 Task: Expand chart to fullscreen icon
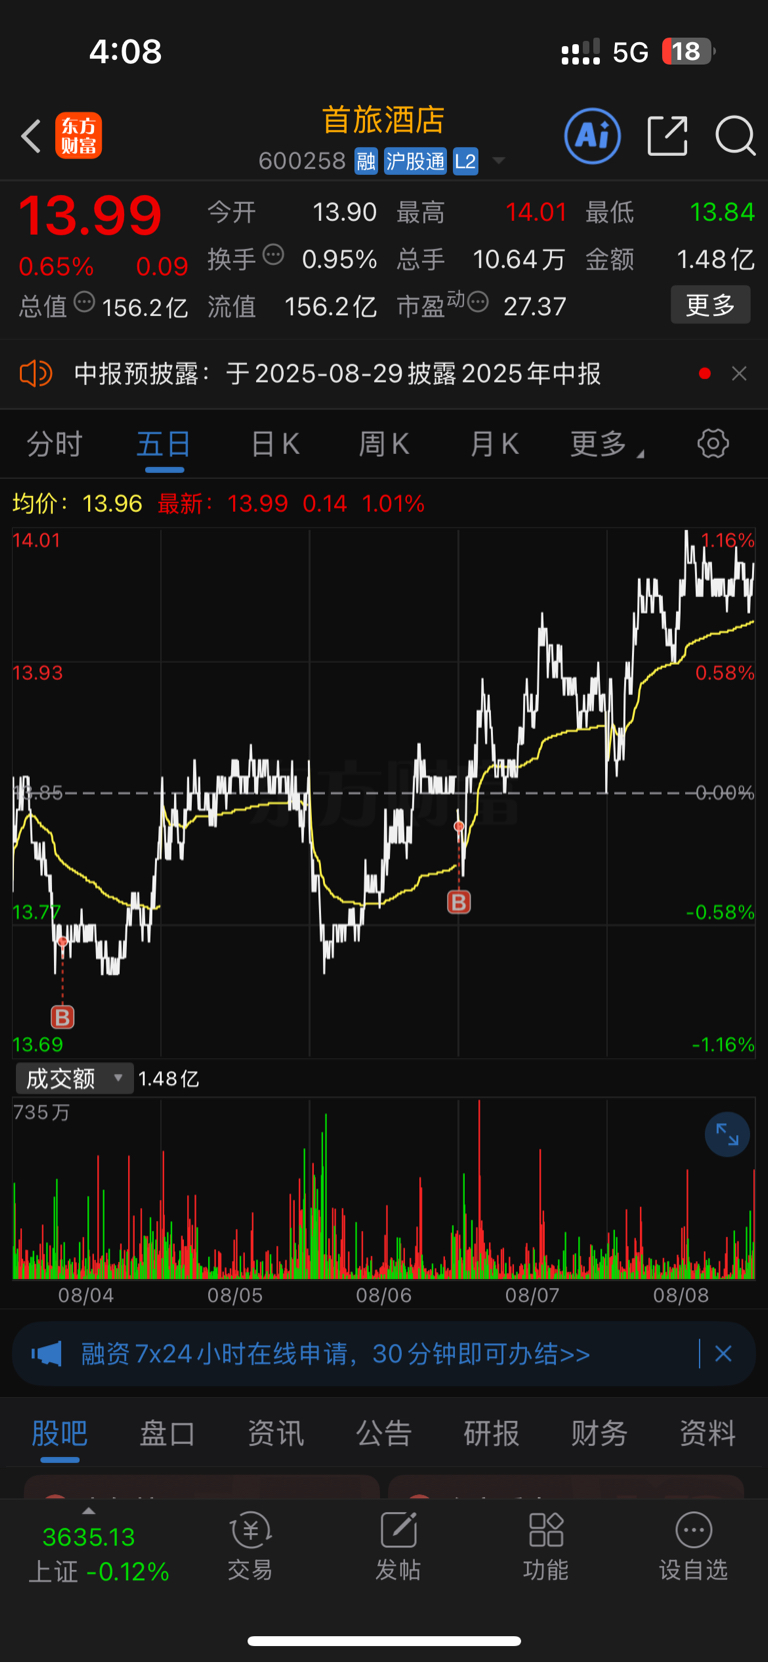[727, 1135]
